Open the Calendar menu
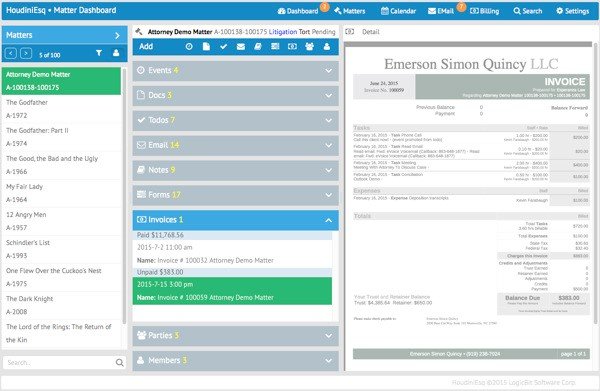The height and width of the screenshot is (391, 600). [x=398, y=11]
